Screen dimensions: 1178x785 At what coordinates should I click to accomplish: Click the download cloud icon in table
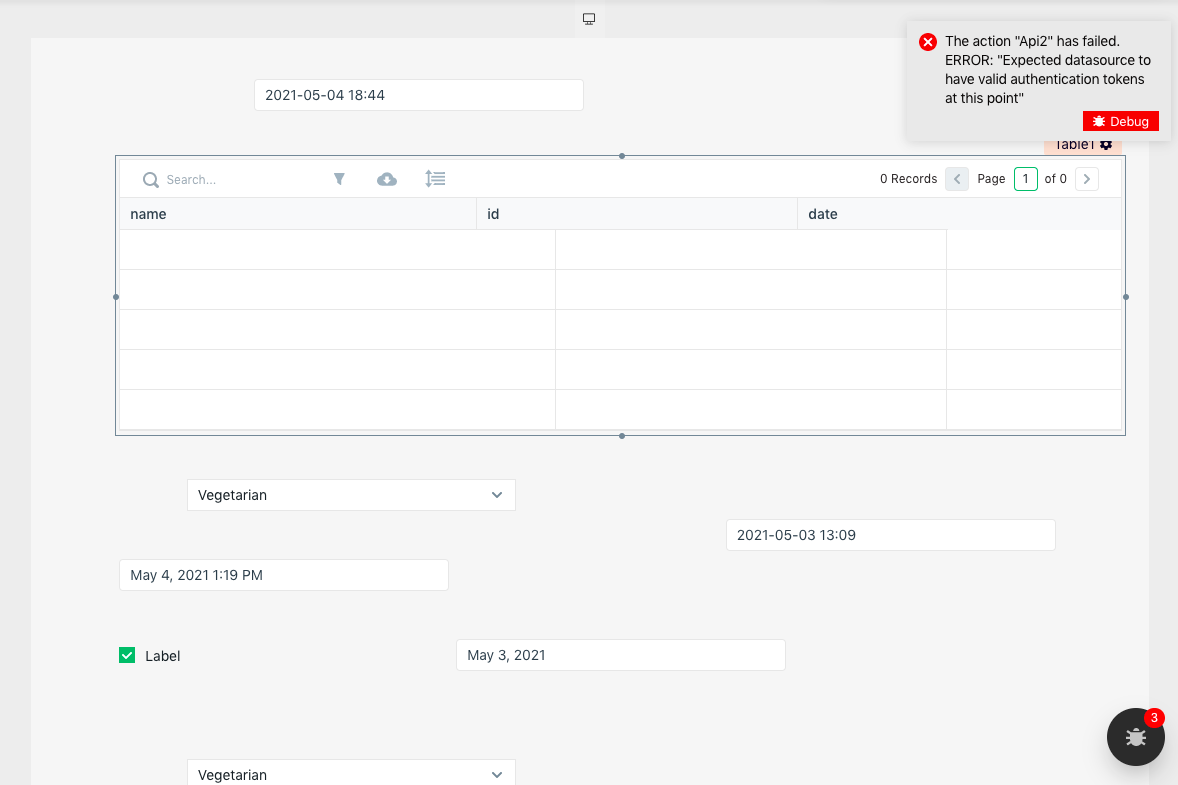click(x=387, y=179)
